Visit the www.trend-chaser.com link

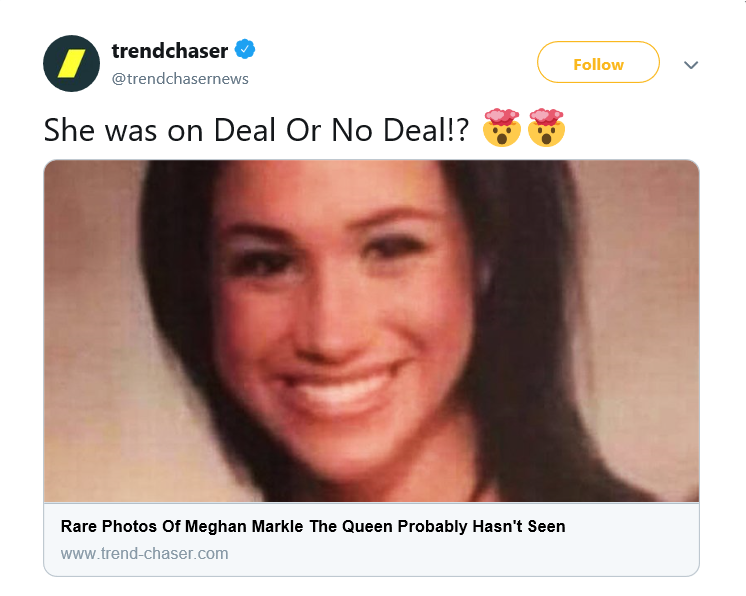coord(144,554)
